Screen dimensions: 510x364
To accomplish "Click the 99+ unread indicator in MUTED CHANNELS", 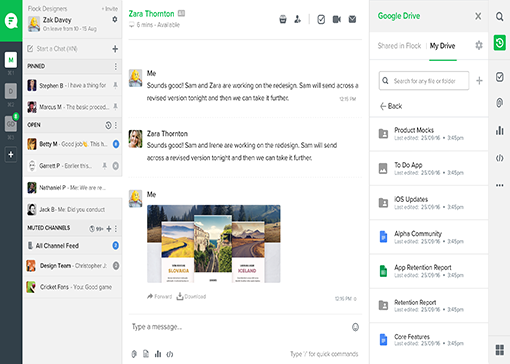I will tap(96, 229).
